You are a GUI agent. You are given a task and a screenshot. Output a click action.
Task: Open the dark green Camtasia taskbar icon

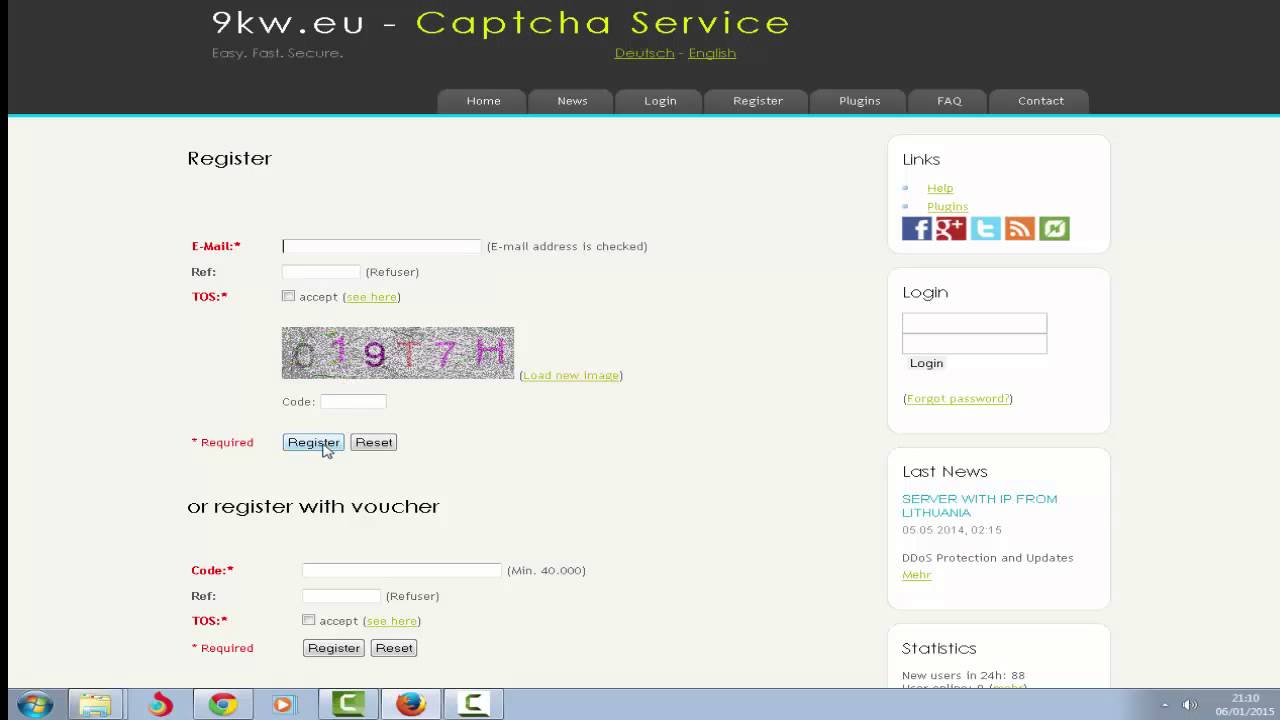[348, 705]
